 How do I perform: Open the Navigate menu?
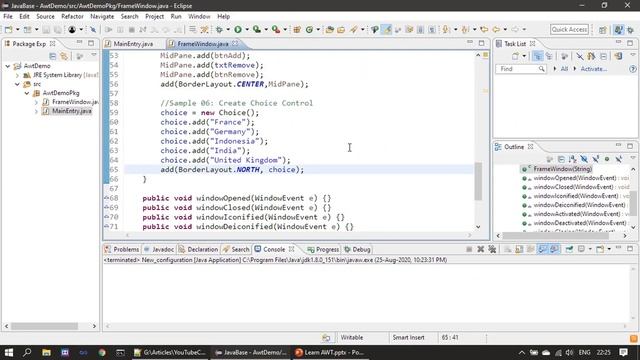(102, 16)
